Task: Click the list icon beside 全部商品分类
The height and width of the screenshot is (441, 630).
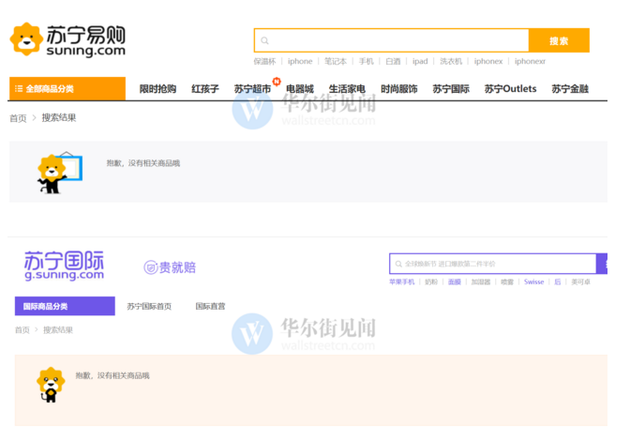Action: [x=18, y=88]
